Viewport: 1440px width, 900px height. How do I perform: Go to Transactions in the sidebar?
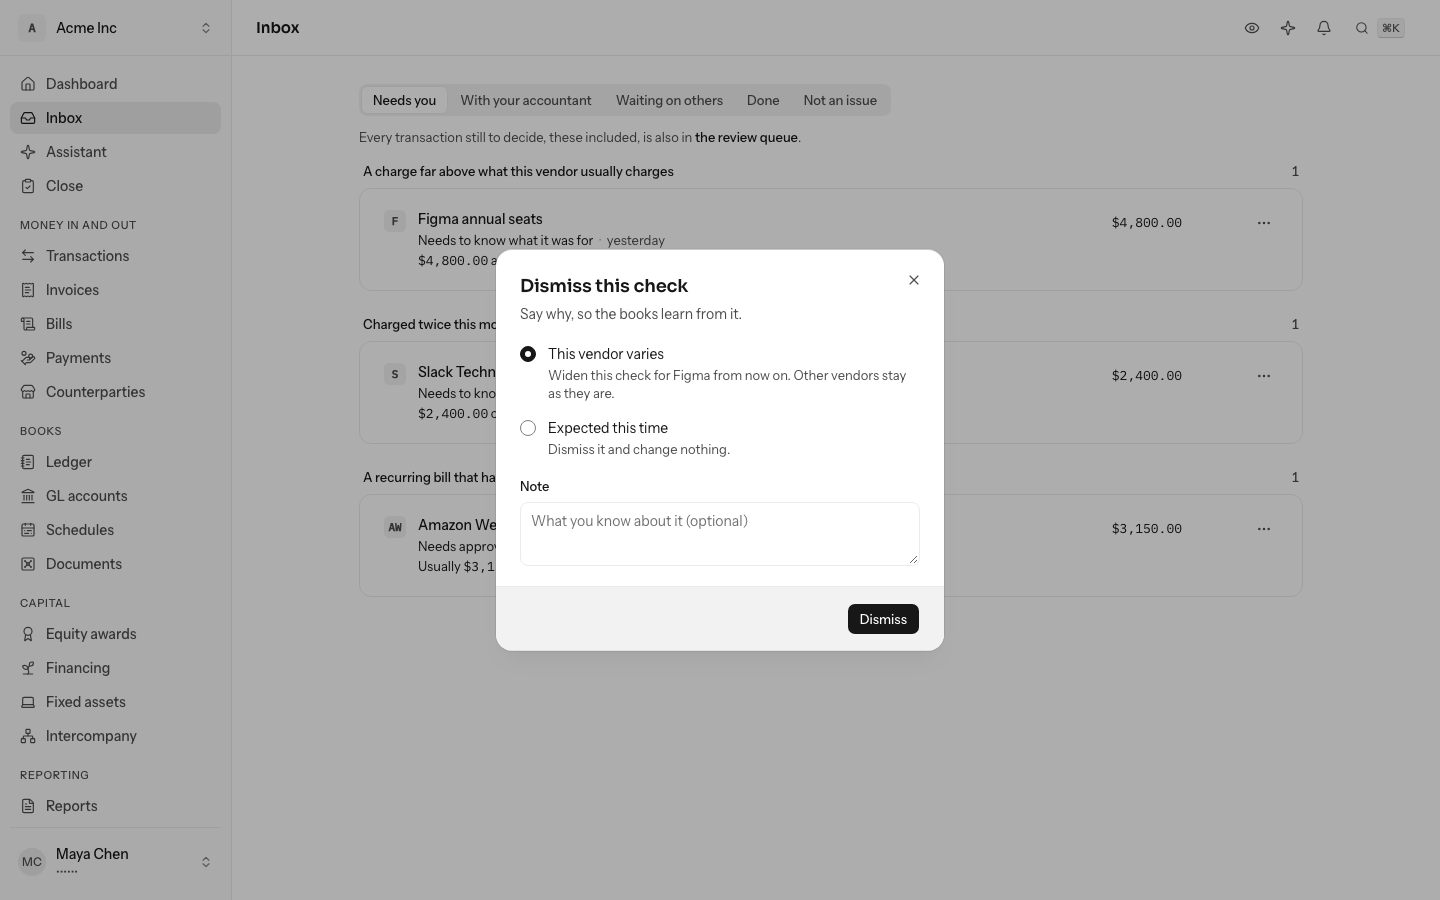[116, 256]
